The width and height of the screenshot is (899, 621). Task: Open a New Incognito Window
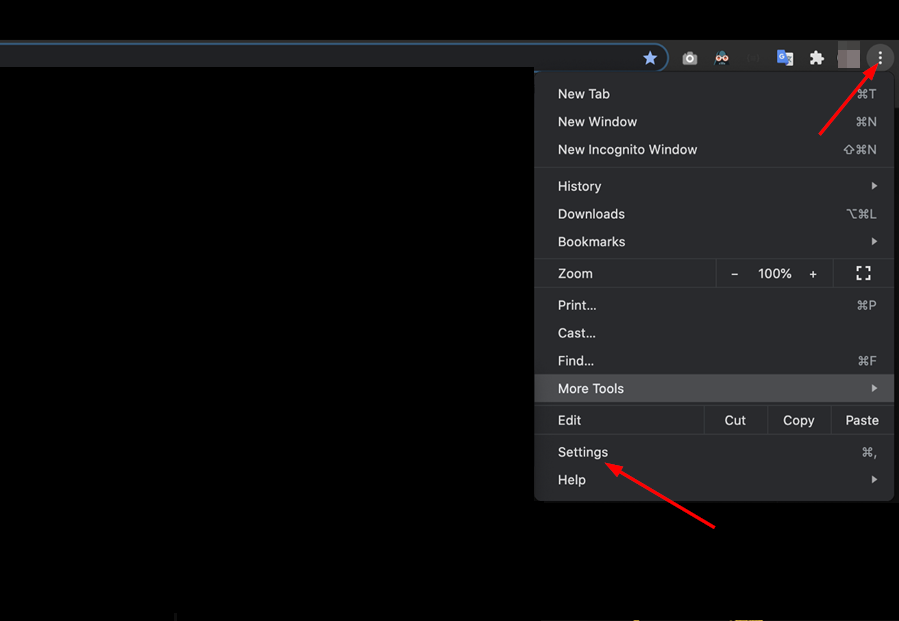point(714,150)
